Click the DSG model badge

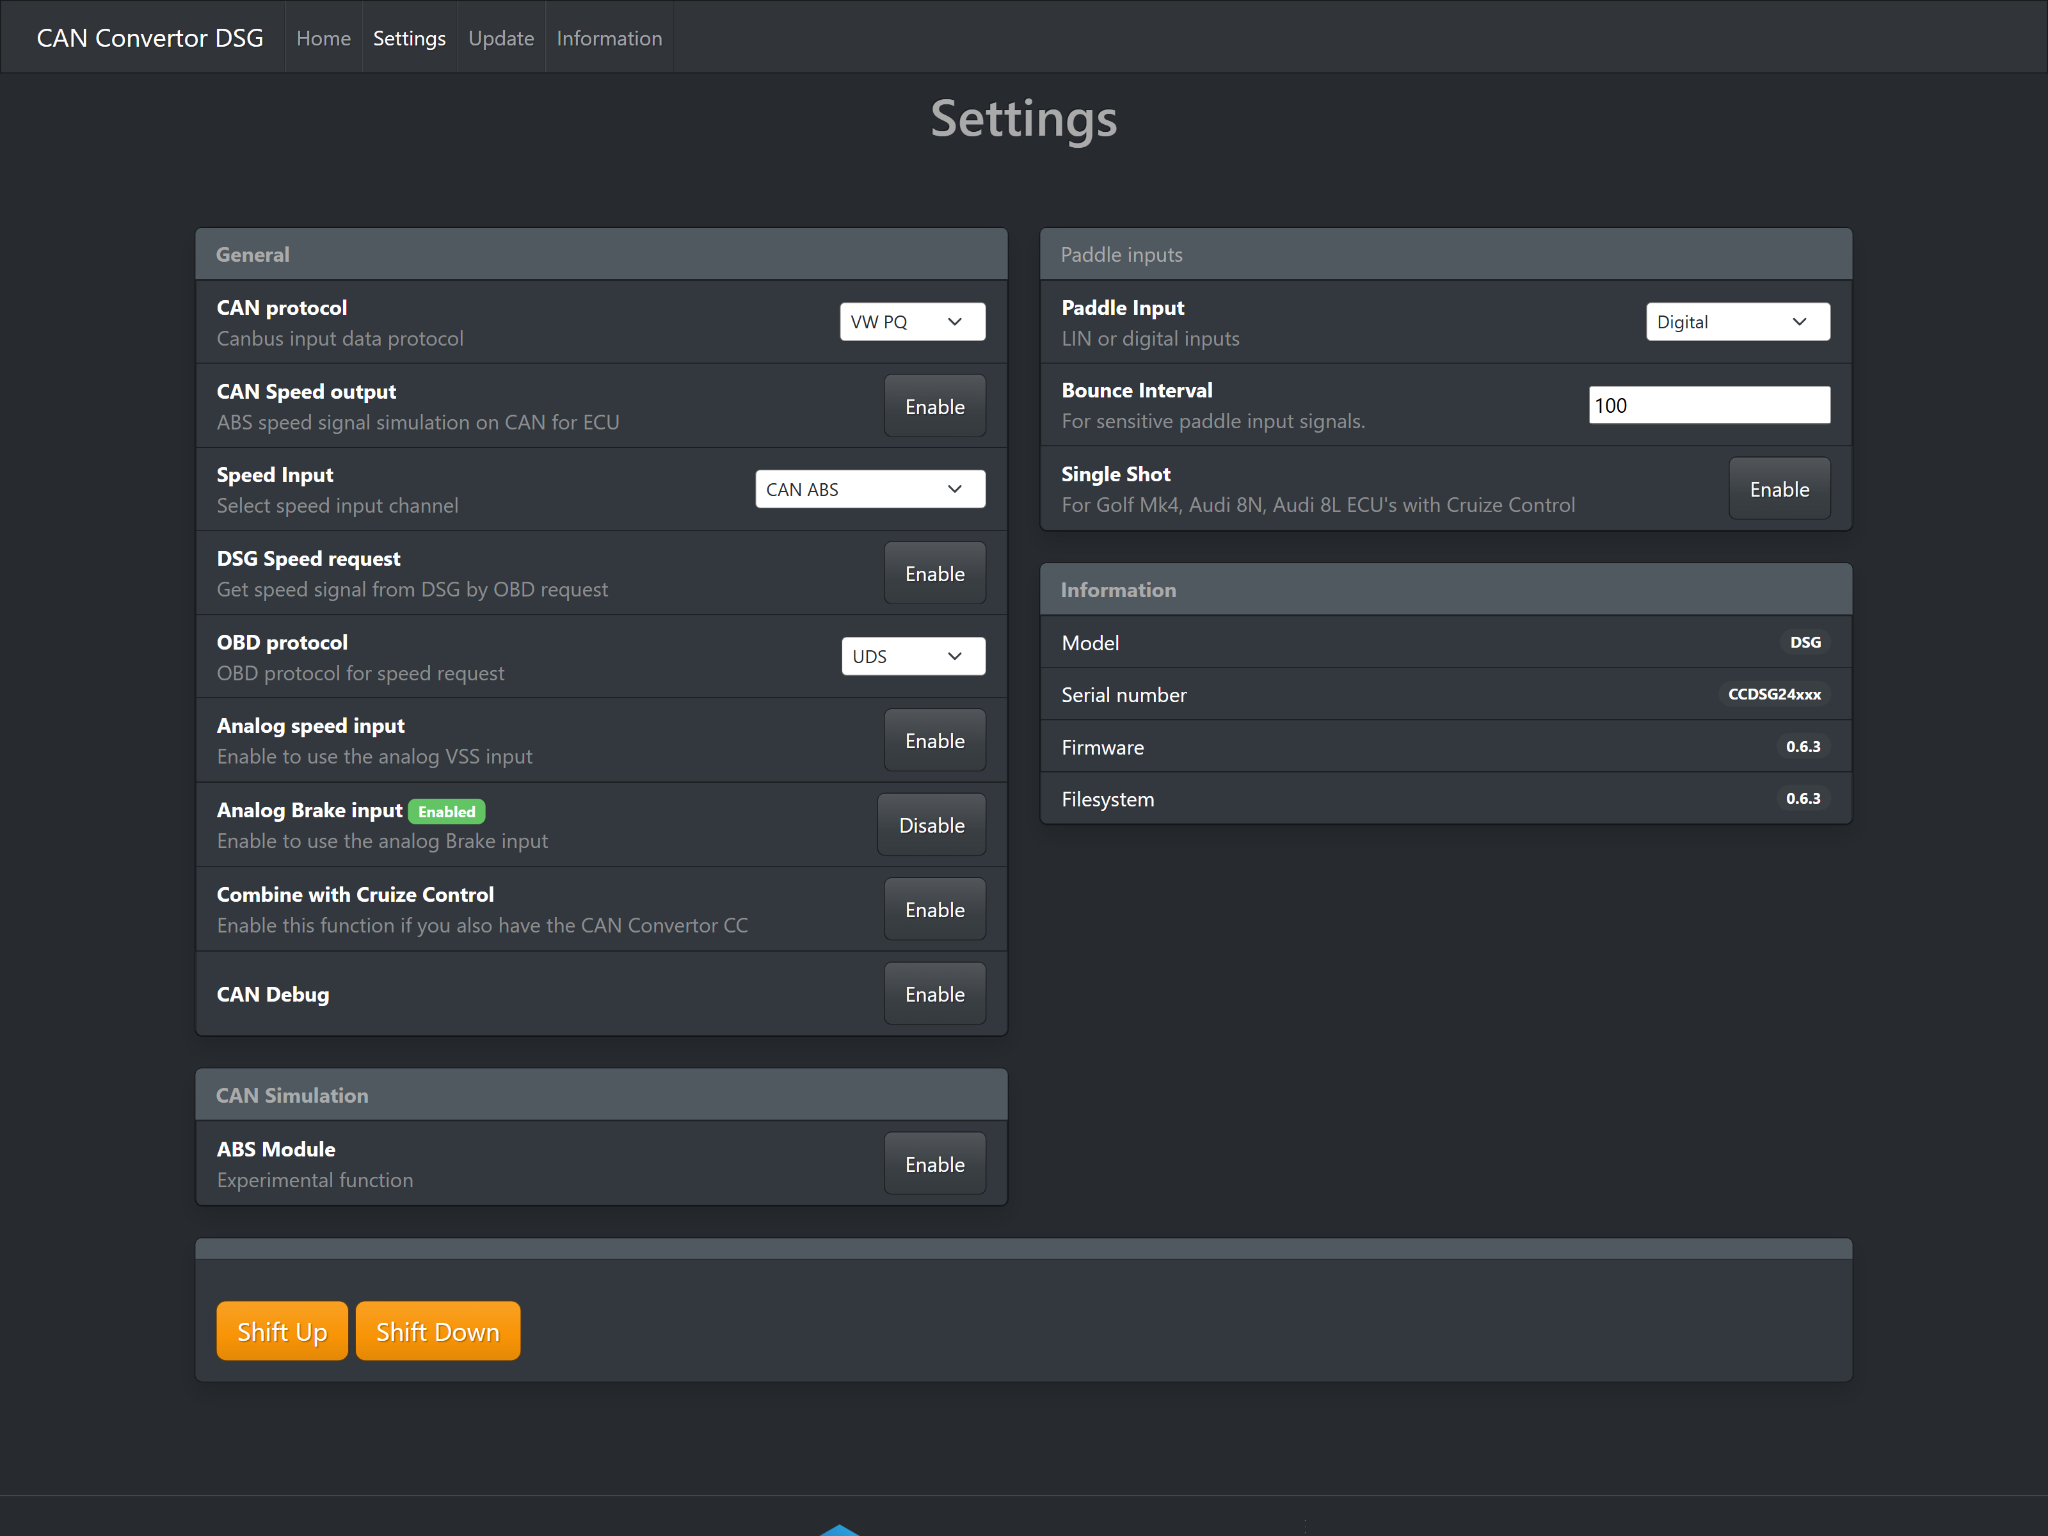1805,642
